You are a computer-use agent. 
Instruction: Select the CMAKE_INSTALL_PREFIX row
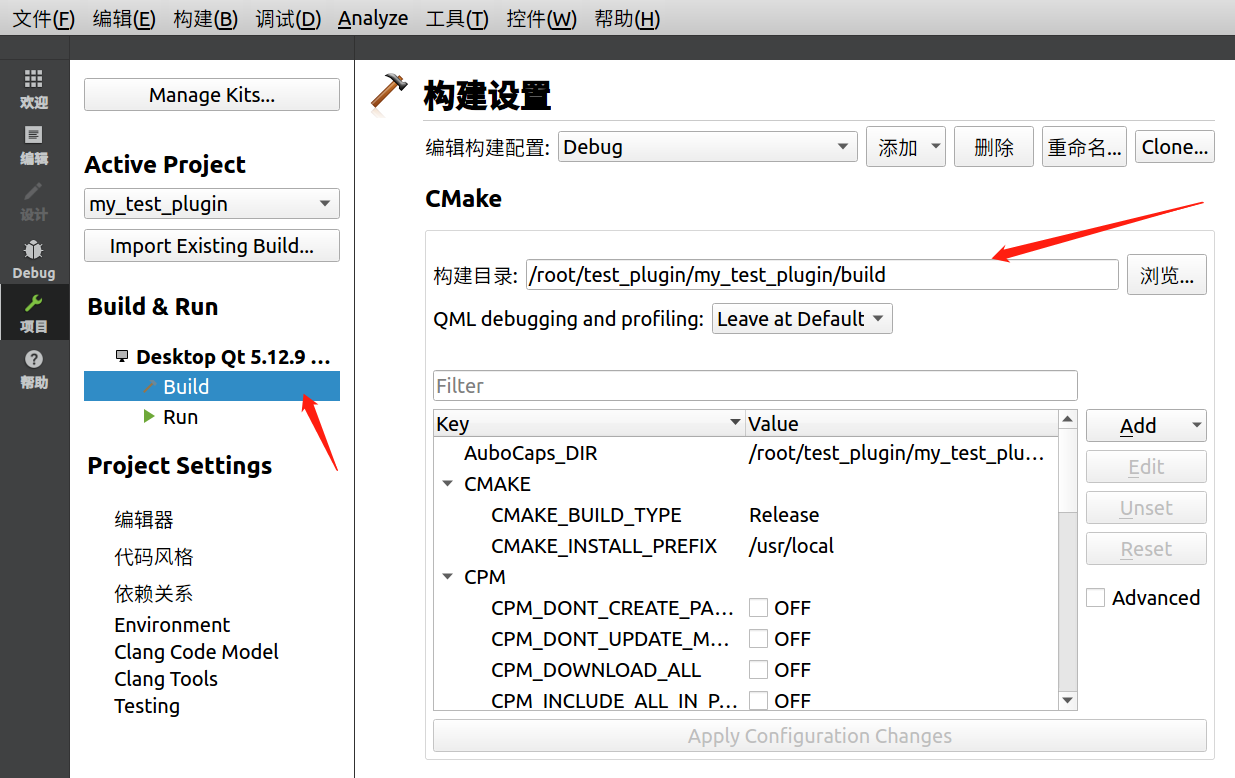tap(746, 546)
